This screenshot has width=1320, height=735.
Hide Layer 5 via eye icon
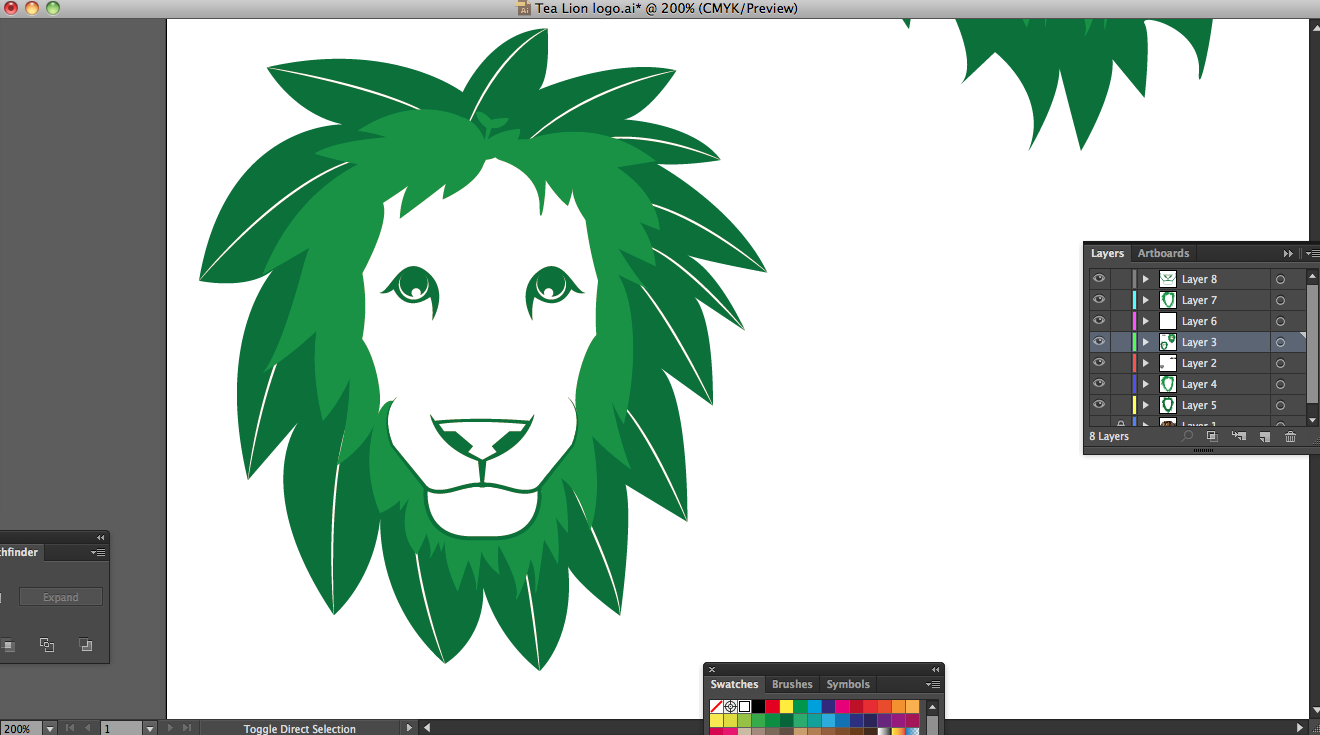click(1099, 405)
